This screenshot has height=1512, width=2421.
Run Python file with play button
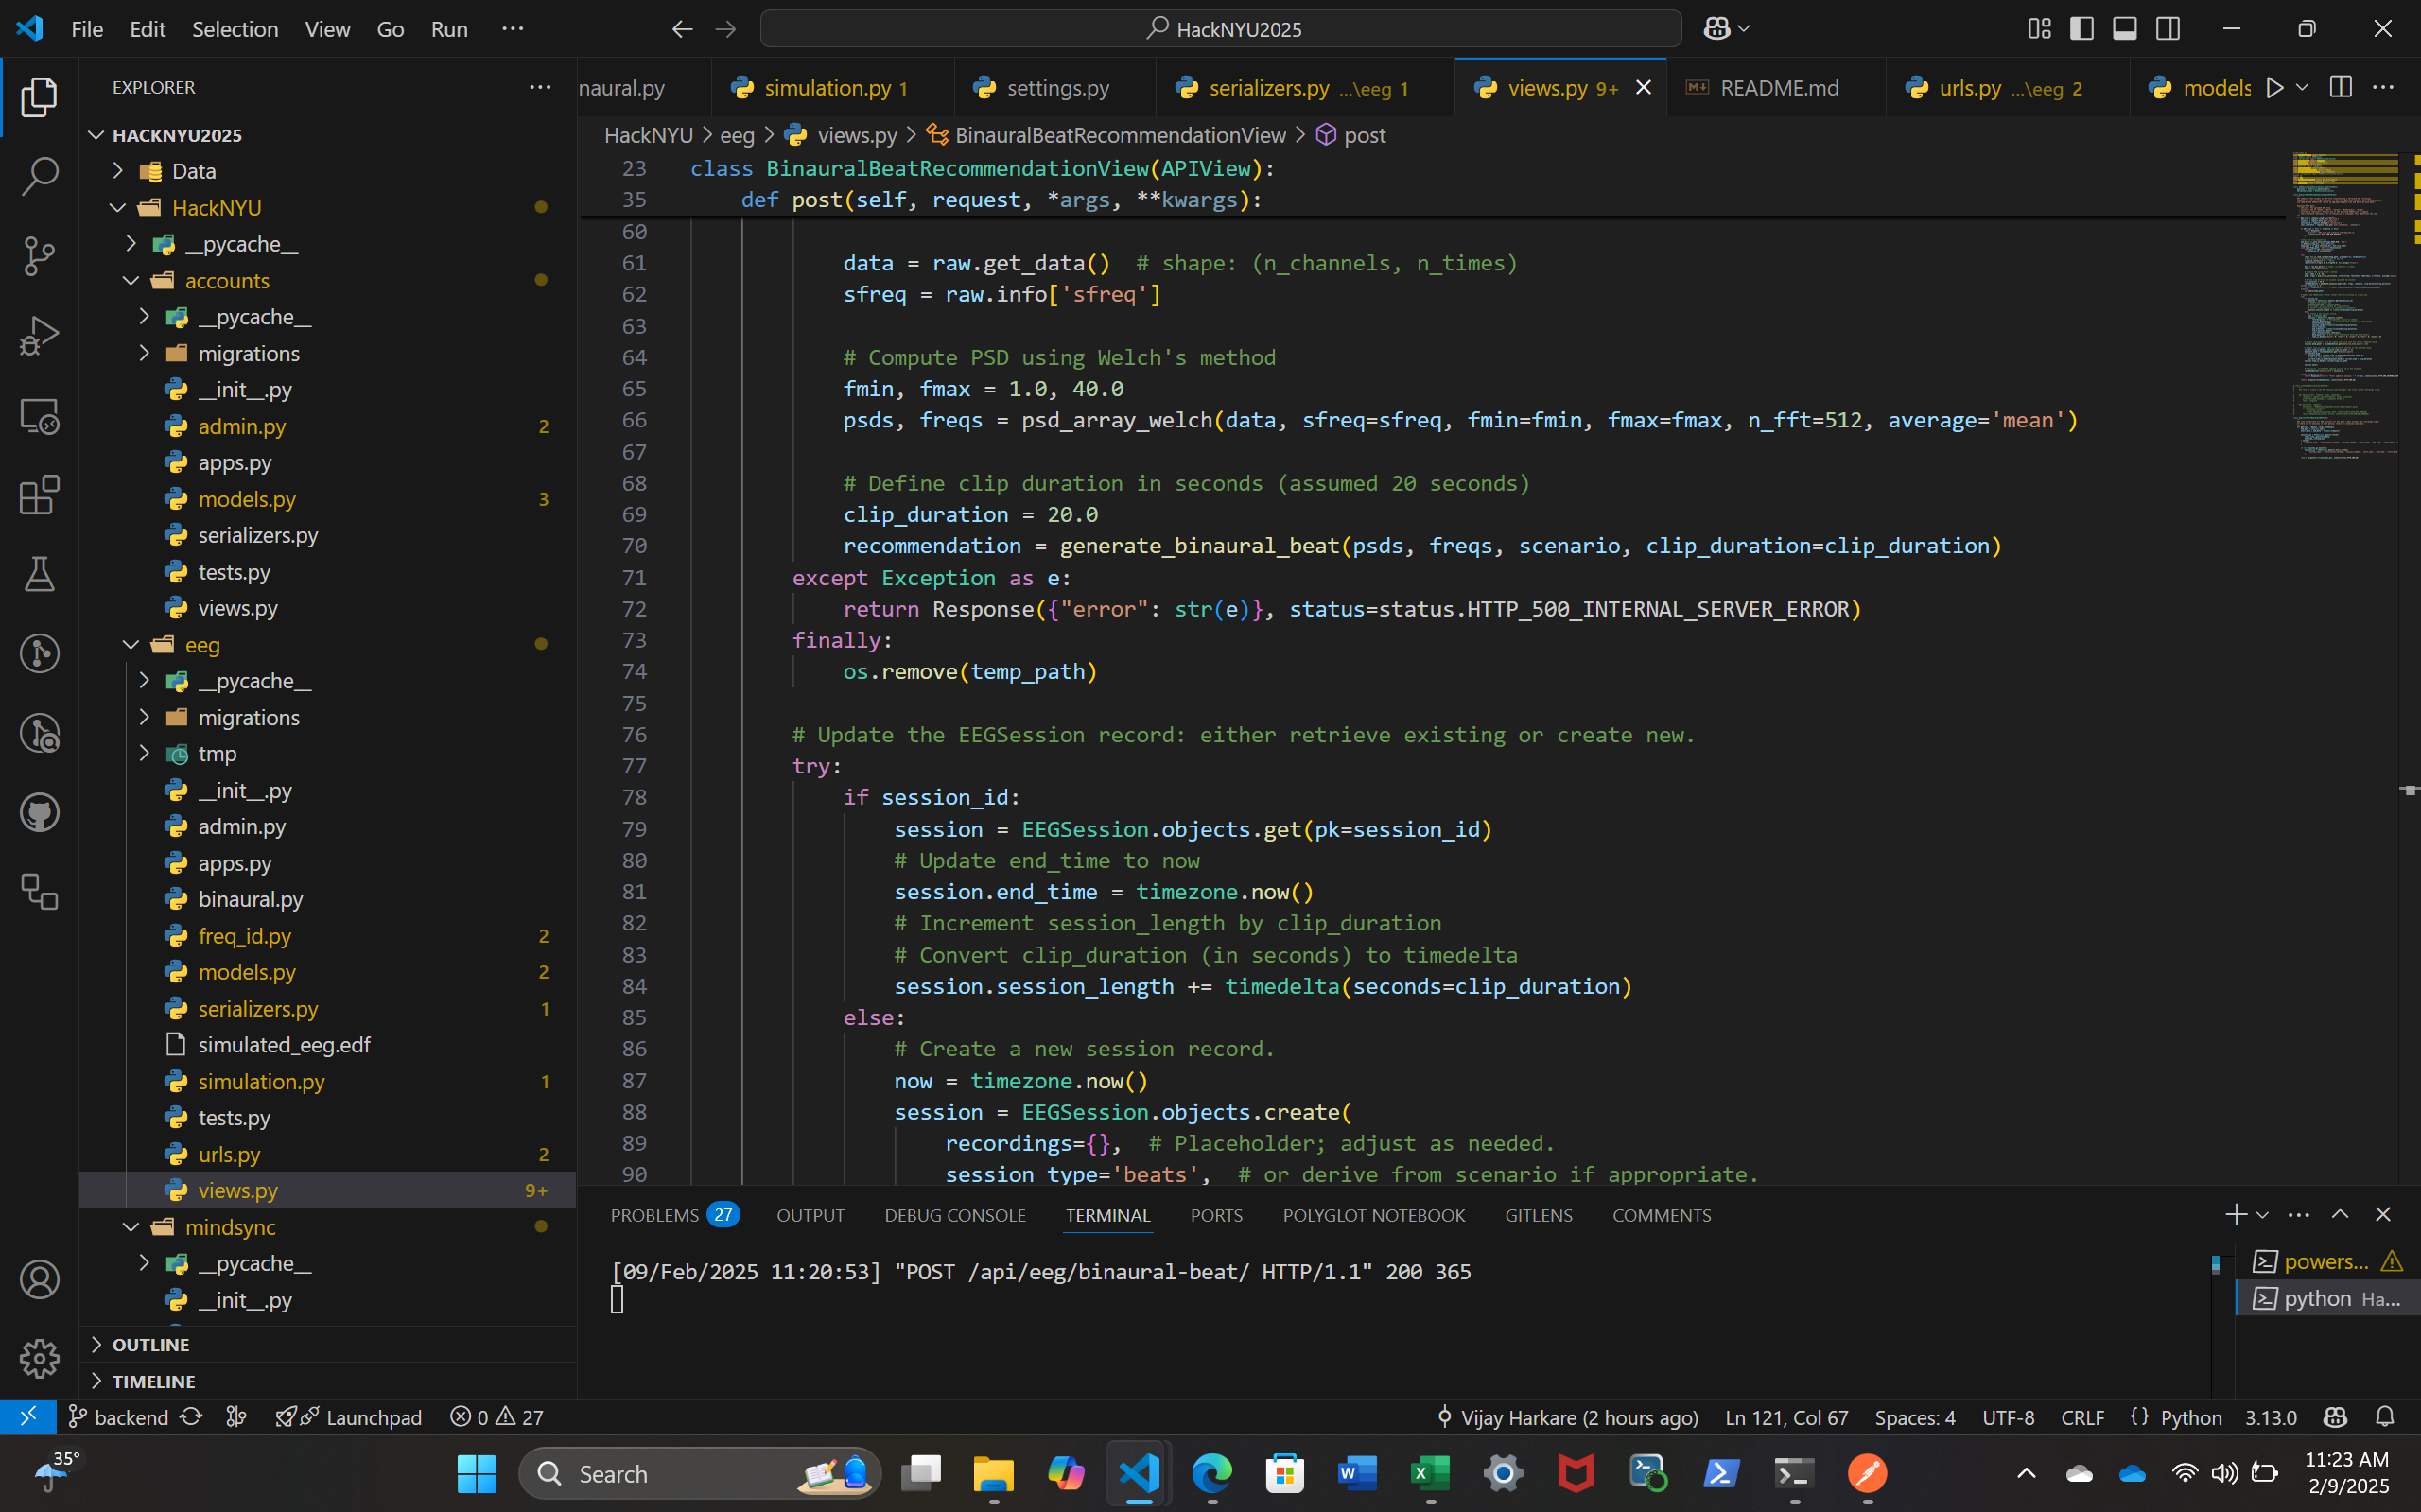pos(2274,88)
